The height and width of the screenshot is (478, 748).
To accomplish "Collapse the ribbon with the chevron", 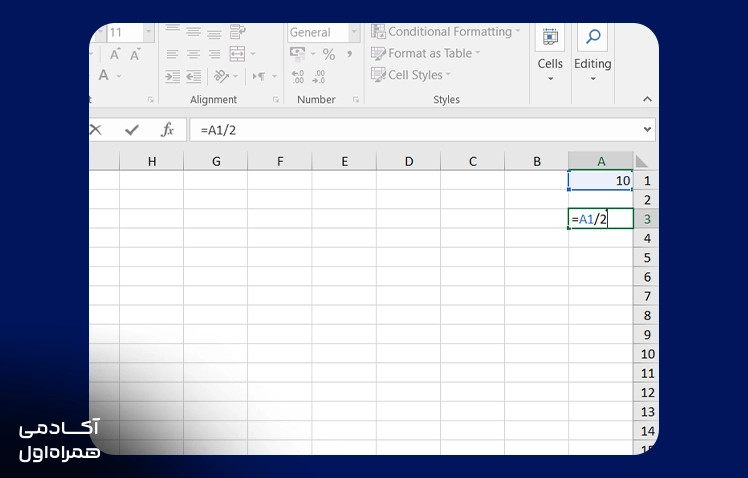I will 647,99.
